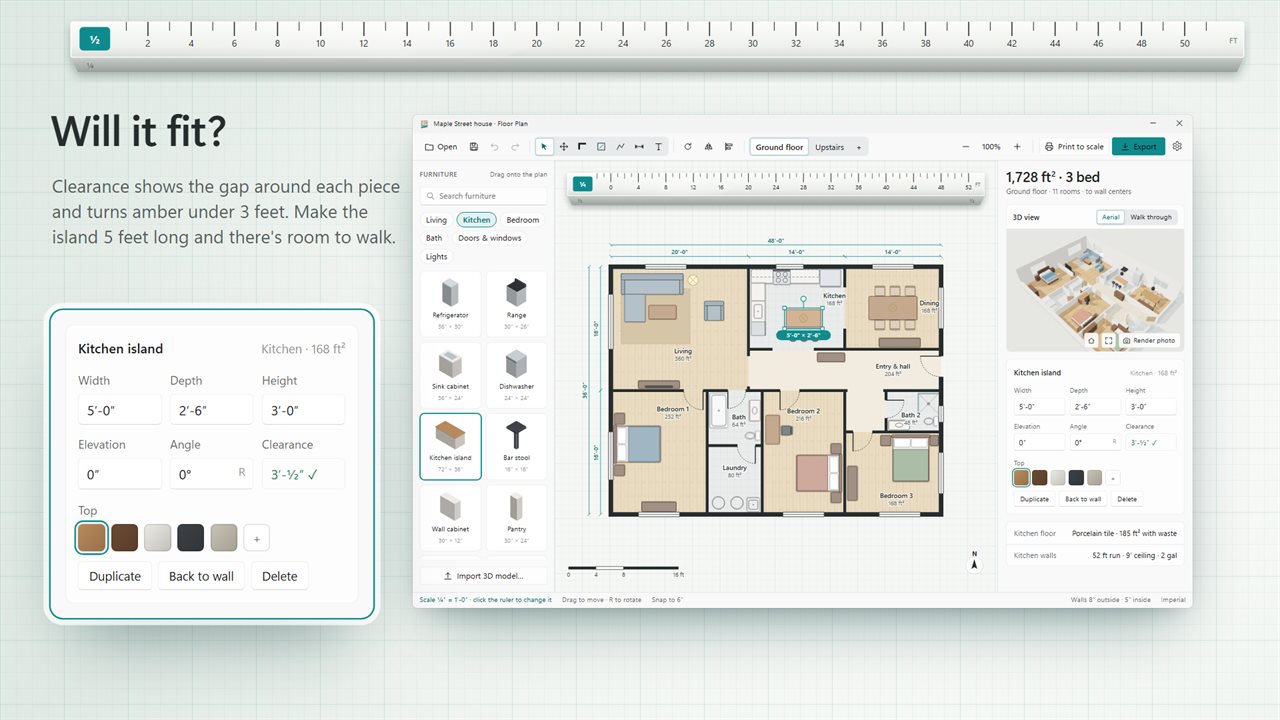Image resolution: width=1280 pixels, height=720 pixels.
Task: Pick the dark brown top swatch in app panel
Action: click(1039, 478)
